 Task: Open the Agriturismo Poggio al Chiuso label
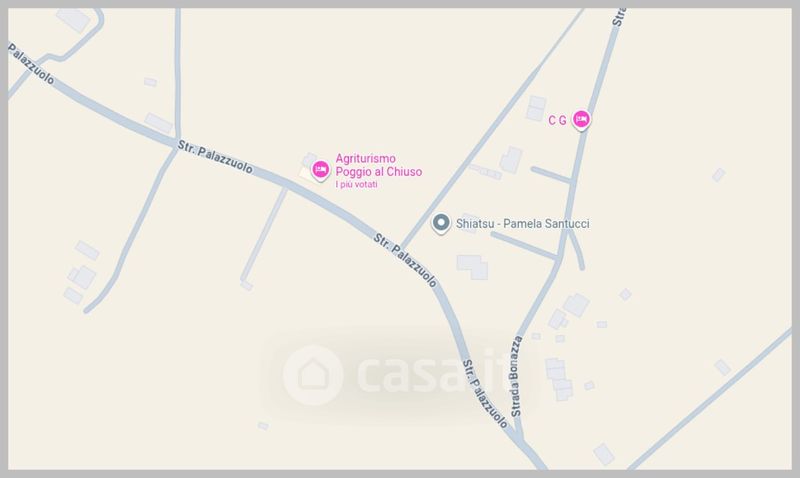(379, 165)
